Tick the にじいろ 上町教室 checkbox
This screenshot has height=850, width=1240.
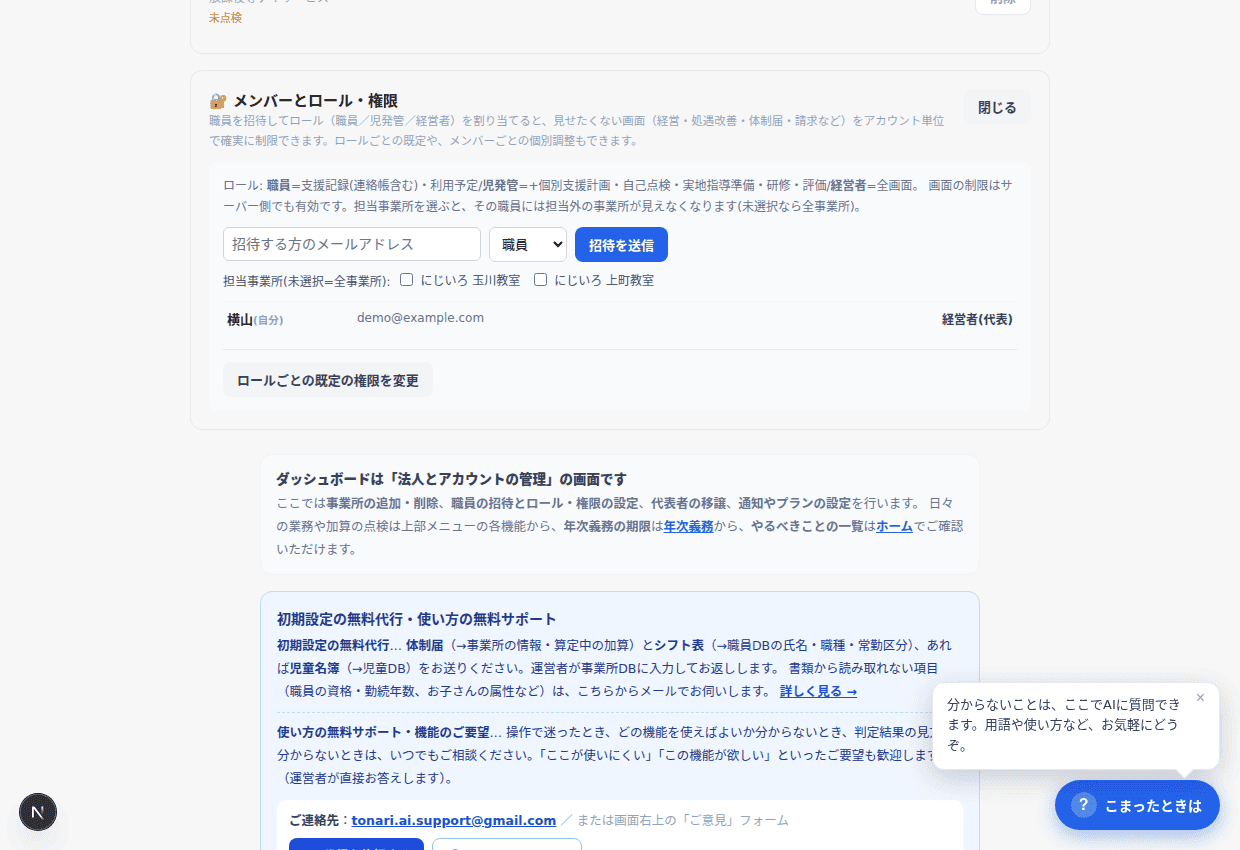pos(541,280)
